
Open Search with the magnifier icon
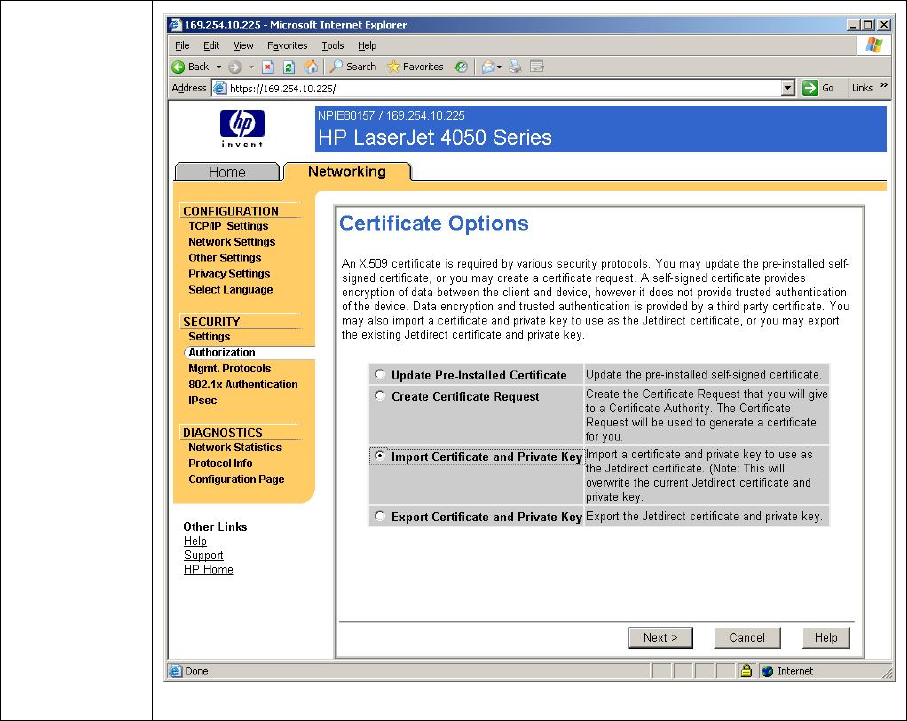click(352, 67)
